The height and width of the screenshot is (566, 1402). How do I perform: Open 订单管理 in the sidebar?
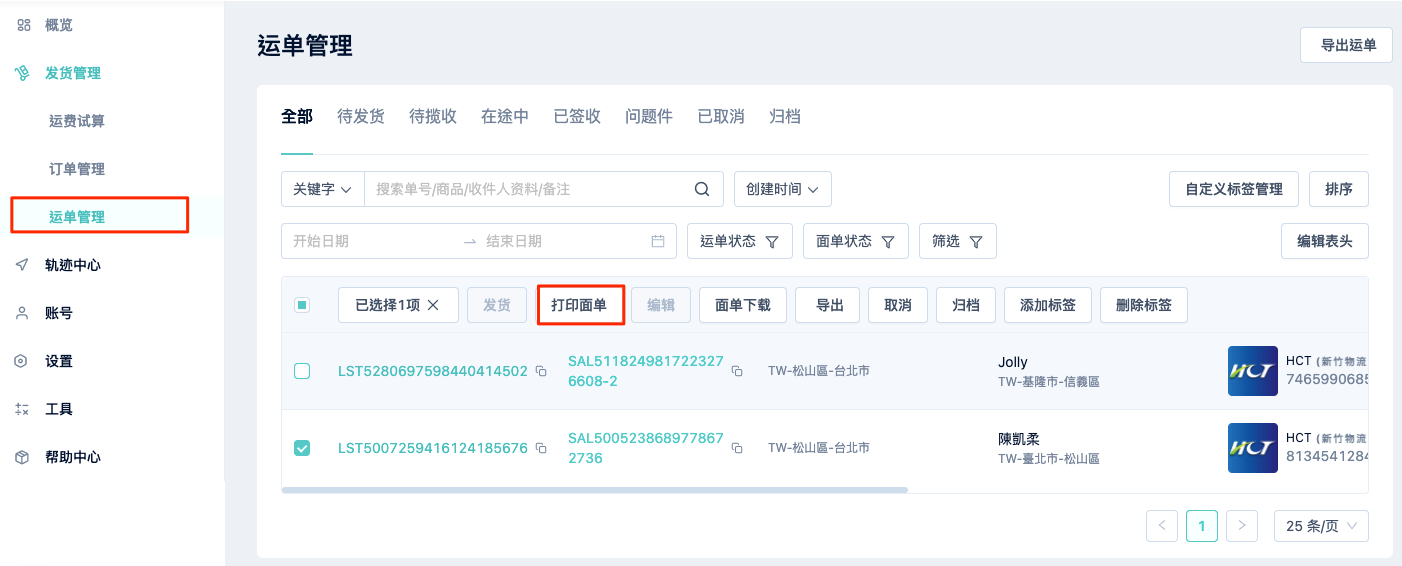(77, 169)
